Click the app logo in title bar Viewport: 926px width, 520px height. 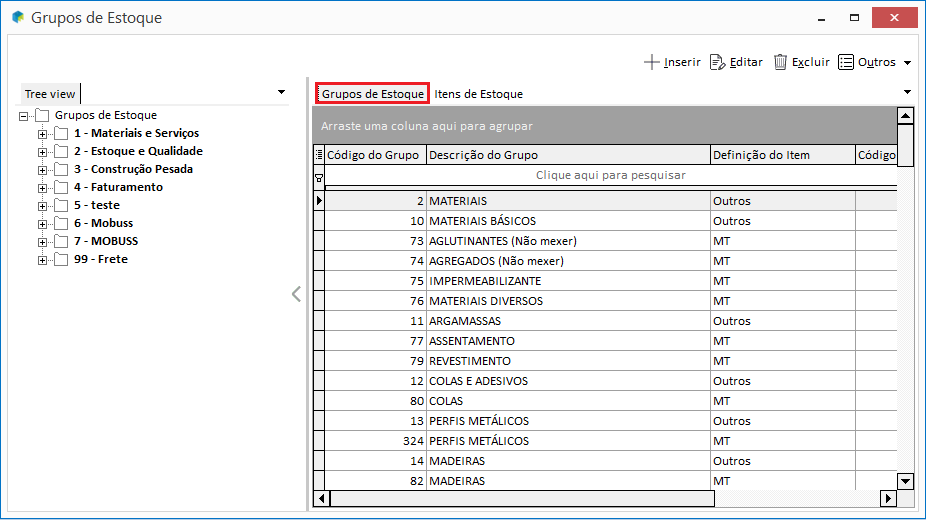[x=18, y=17]
